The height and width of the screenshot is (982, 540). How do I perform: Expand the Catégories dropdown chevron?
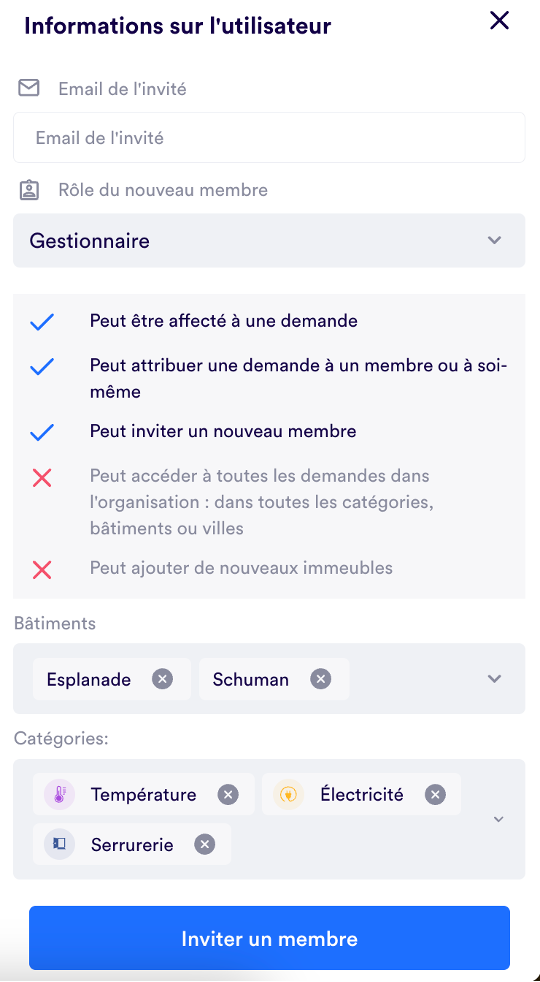[499, 819]
